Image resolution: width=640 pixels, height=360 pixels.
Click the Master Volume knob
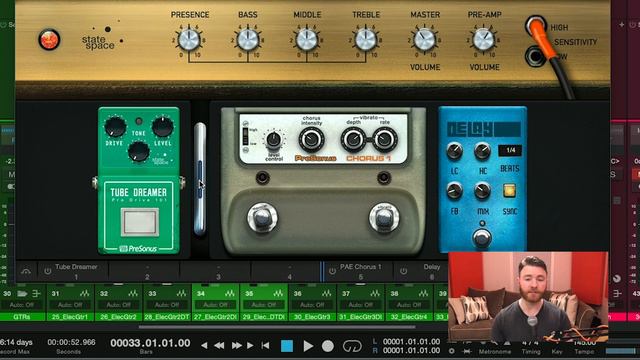424,40
